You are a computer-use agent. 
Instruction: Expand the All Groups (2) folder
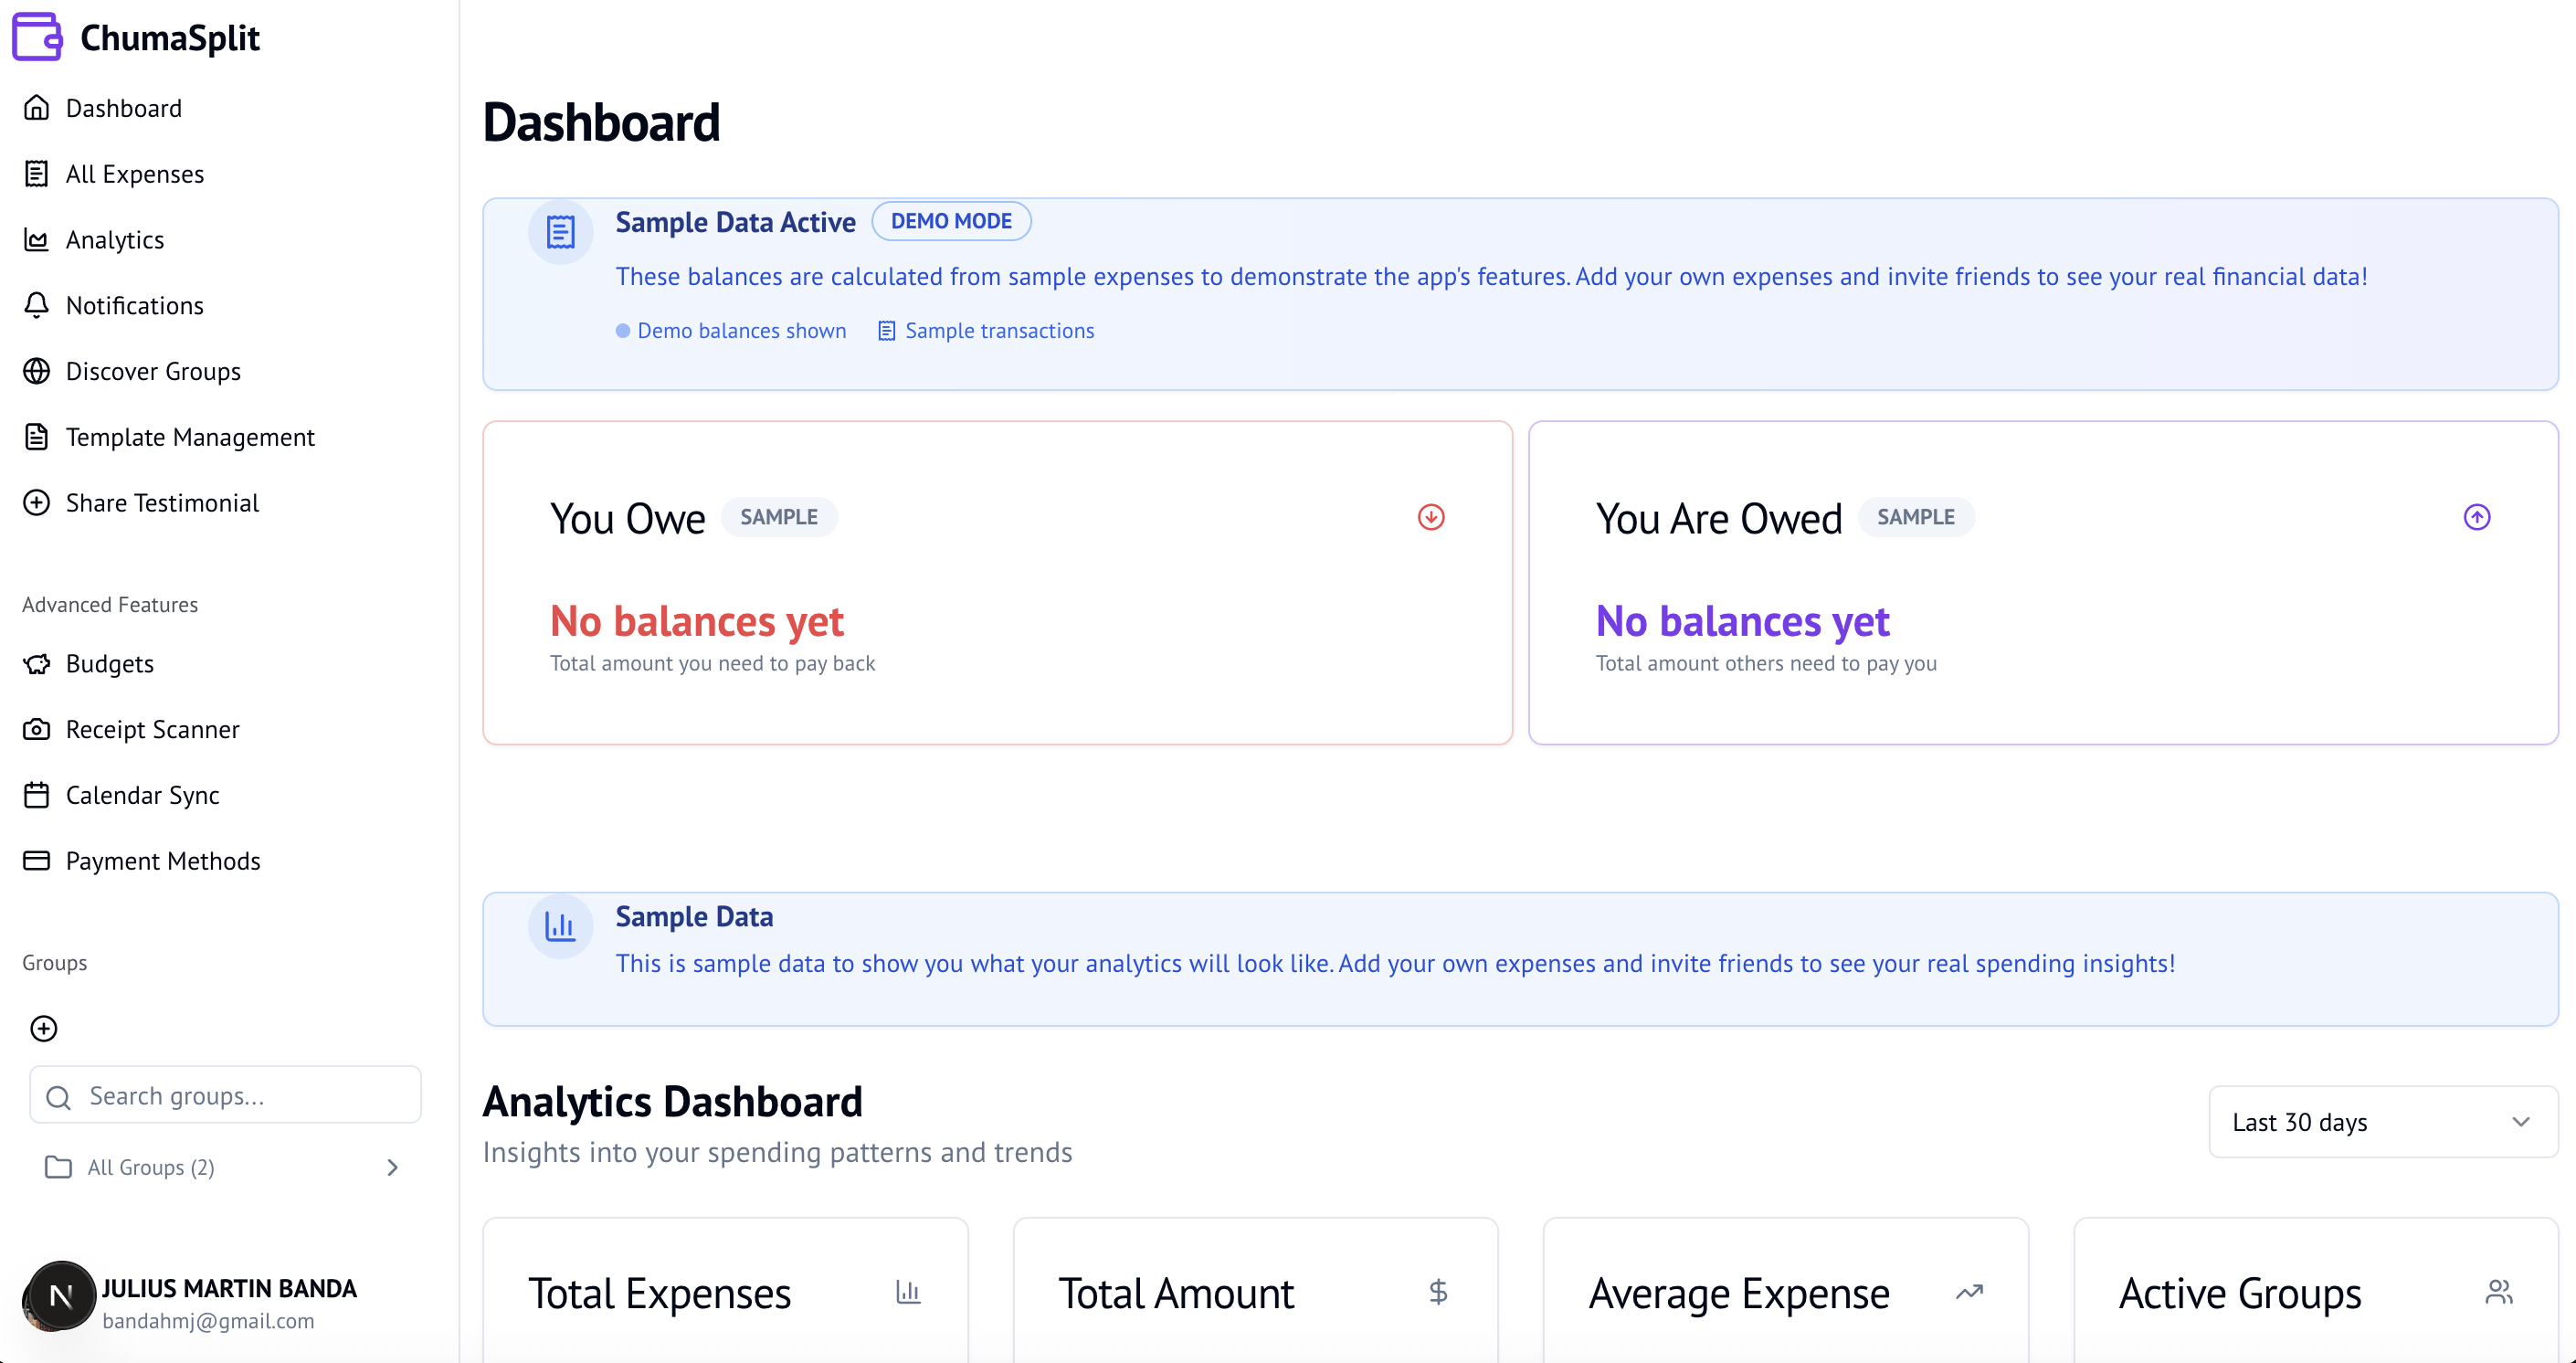[150, 1167]
